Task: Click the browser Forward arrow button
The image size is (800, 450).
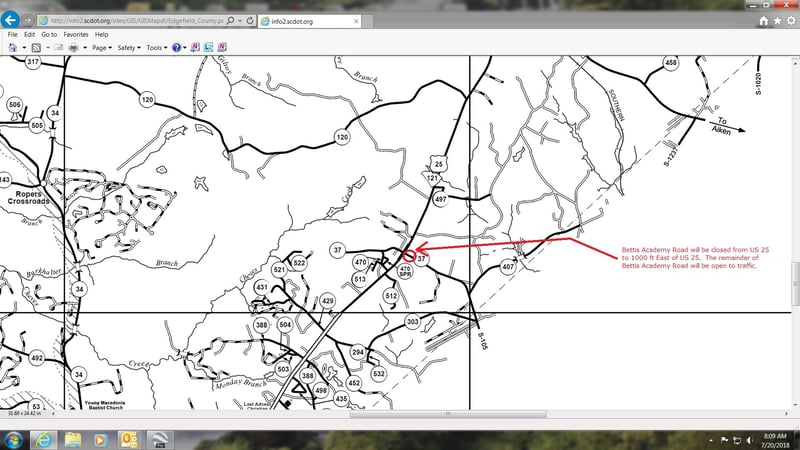Action: coord(28,20)
